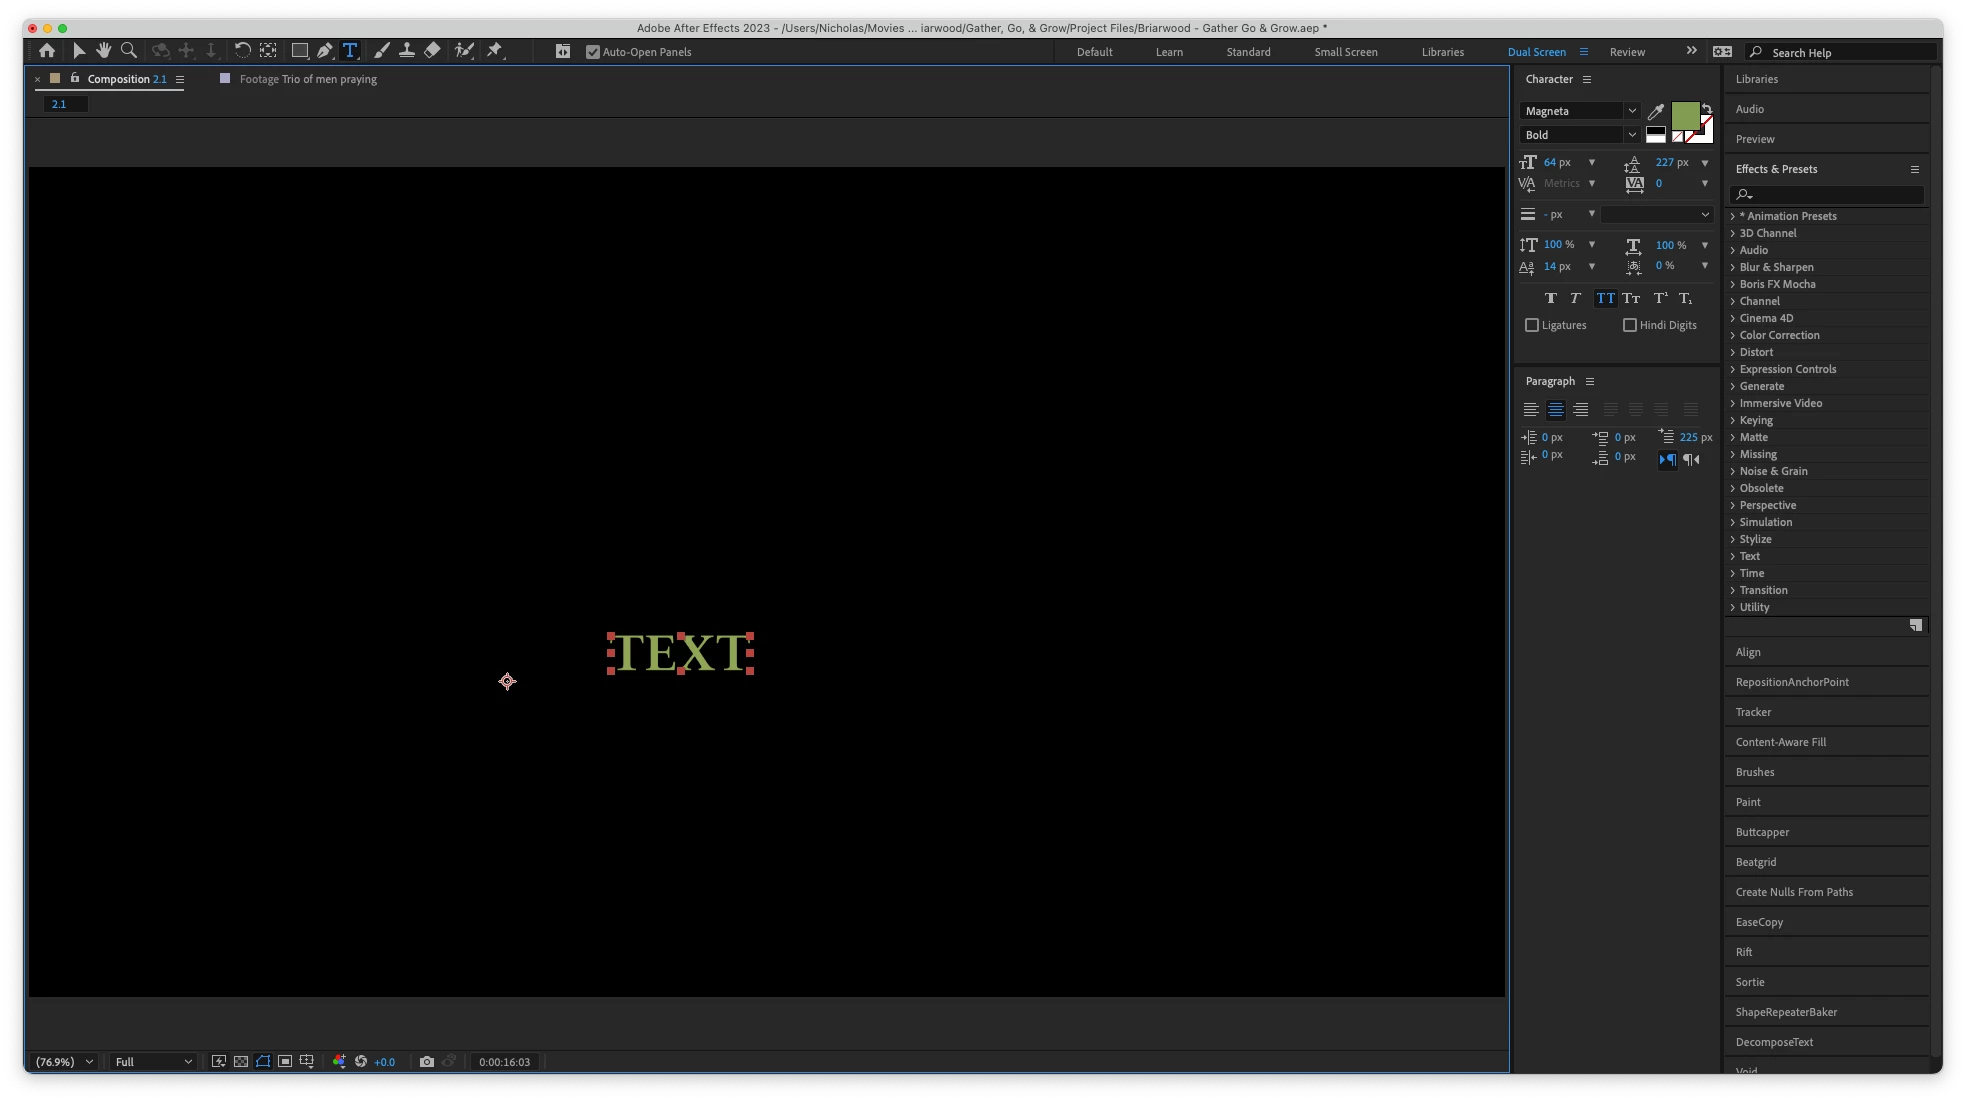Screen dimensions: 1966x1101
Task: Click the green fill color swatch
Action: 1684,115
